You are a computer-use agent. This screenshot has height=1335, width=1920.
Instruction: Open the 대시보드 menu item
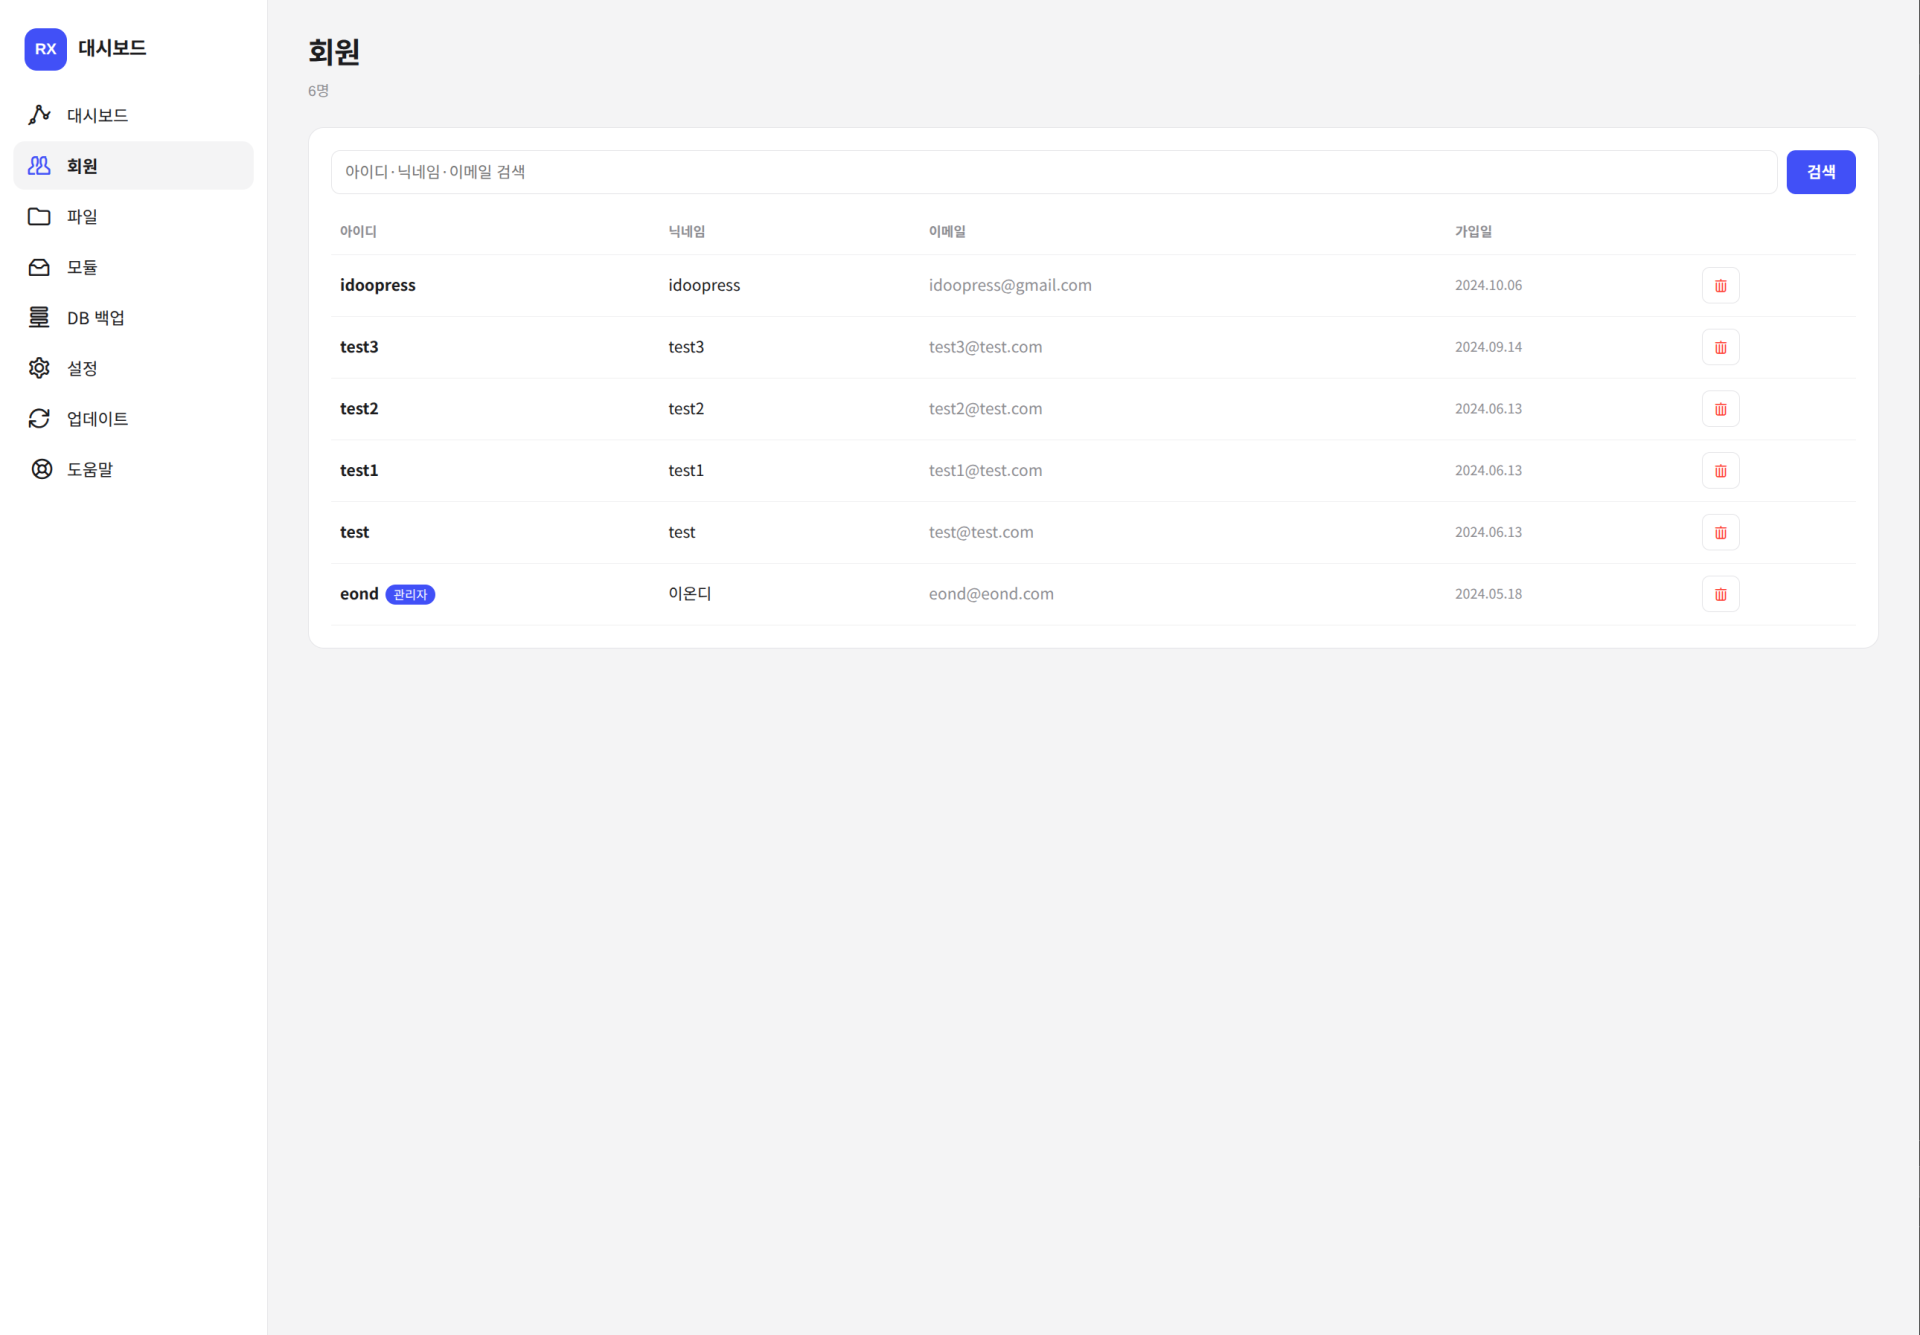[133, 115]
